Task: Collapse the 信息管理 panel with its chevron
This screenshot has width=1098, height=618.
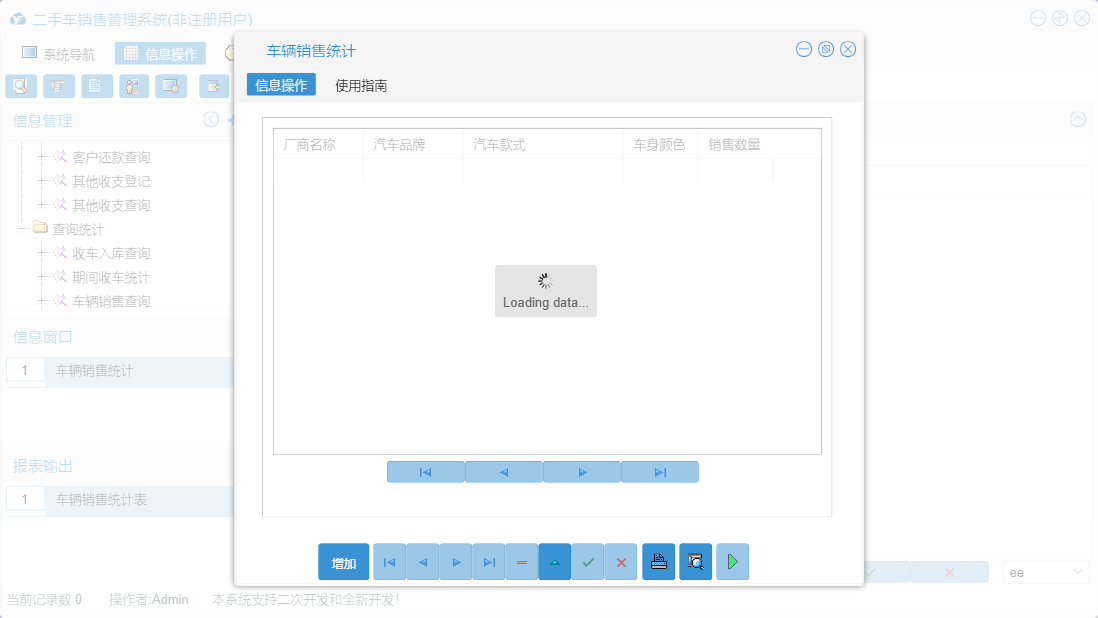Action: 210,119
